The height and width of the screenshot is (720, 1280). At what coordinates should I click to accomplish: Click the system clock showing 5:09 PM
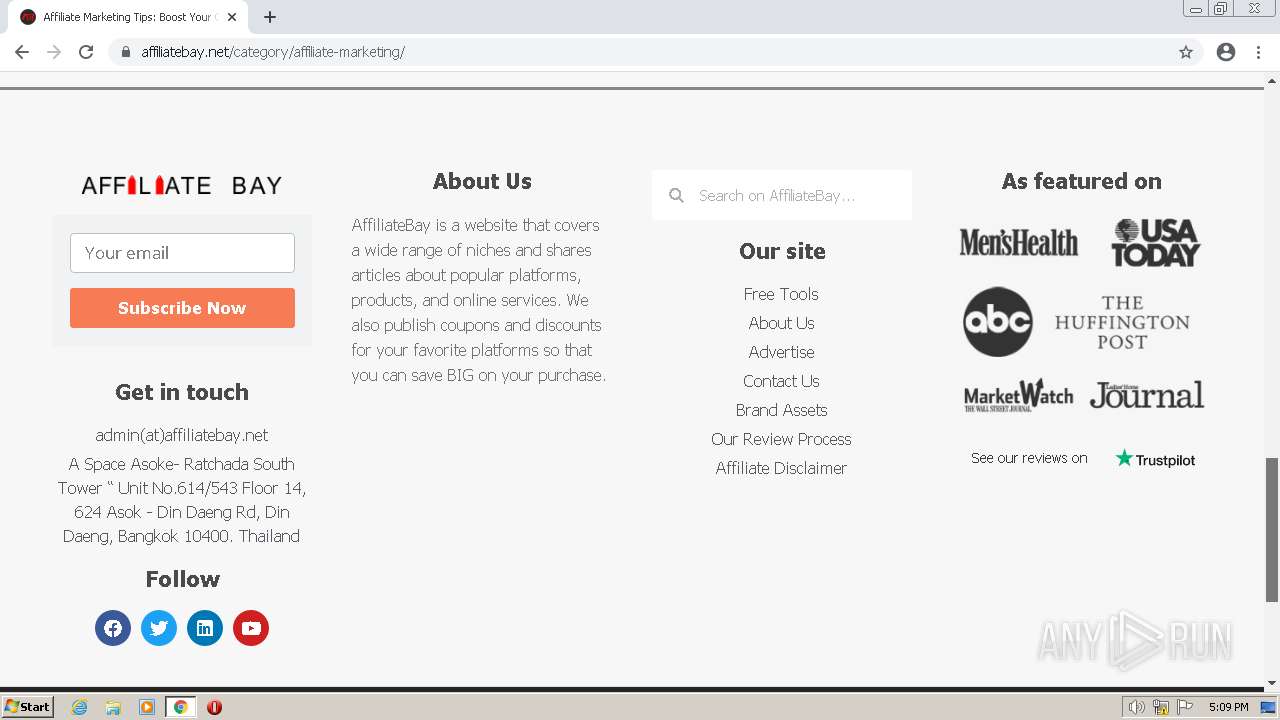1228,707
